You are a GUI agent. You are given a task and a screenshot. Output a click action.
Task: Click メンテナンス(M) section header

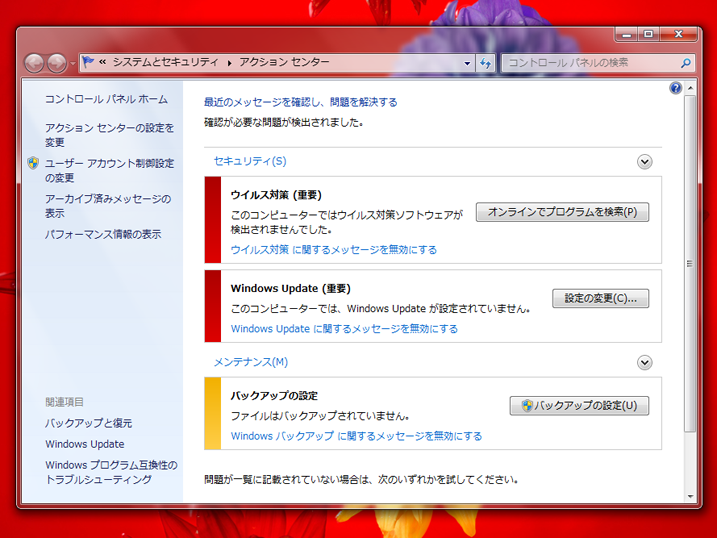point(251,362)
